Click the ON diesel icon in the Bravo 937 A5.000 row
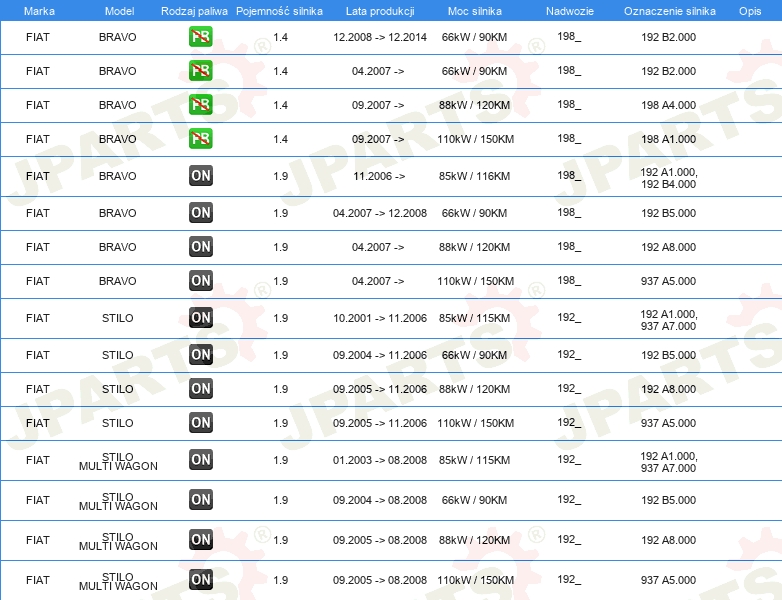 [x=200, y=280]
